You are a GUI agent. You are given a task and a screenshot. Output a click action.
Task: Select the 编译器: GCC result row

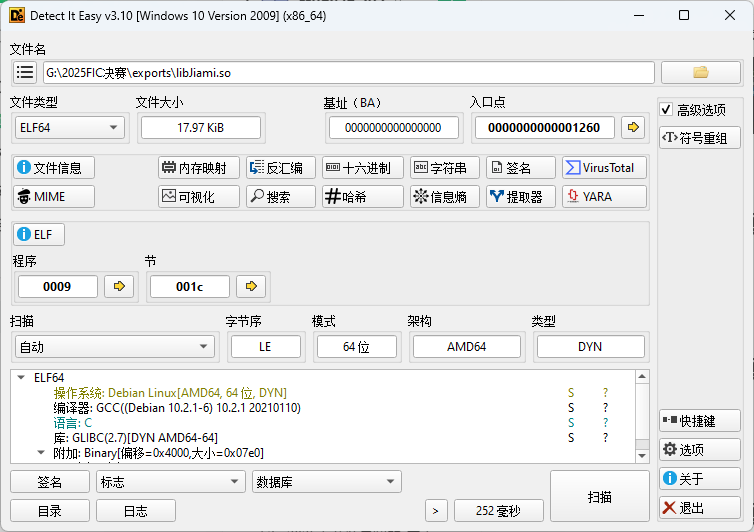[x=322, y=408]
